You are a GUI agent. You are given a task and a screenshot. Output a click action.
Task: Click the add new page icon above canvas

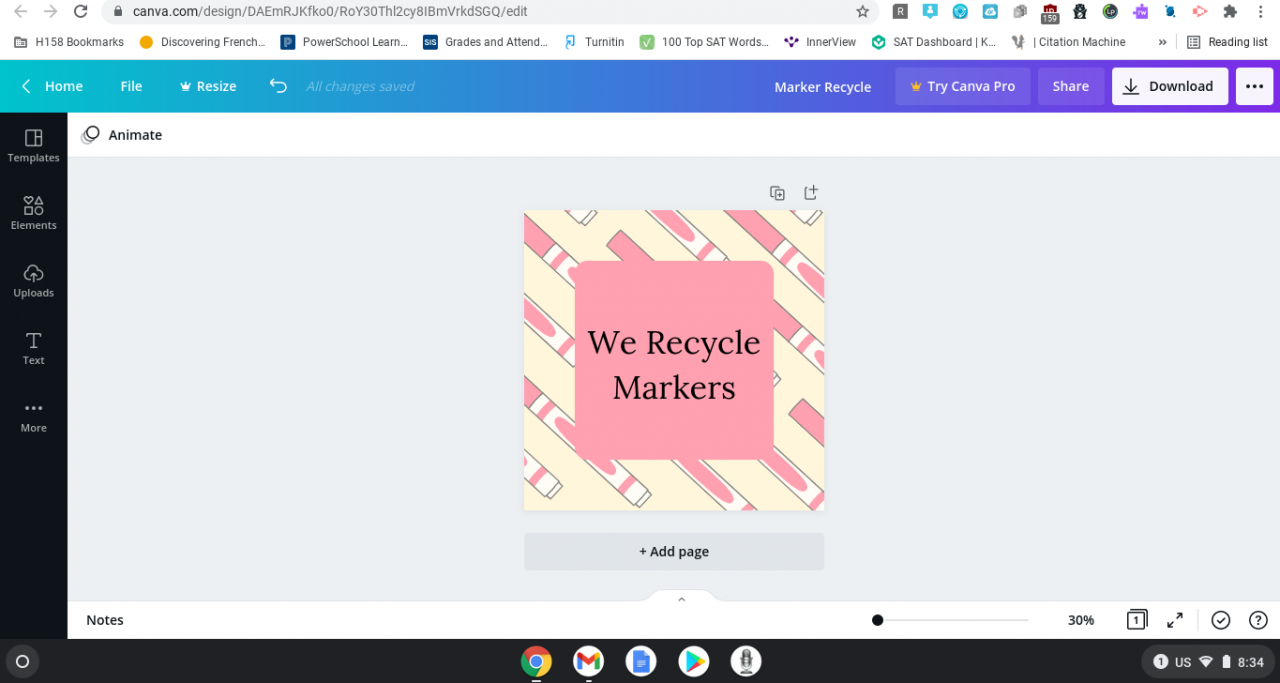click(811, 192)
